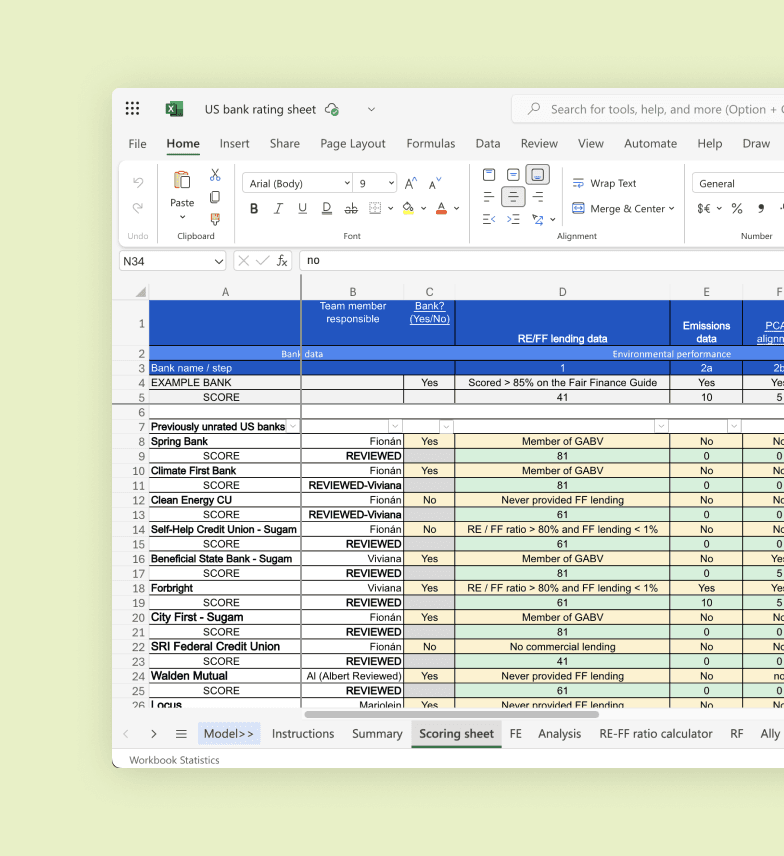Increase font size with larger A icon
This screenshot has height=856, width=784.
(411, 183)
